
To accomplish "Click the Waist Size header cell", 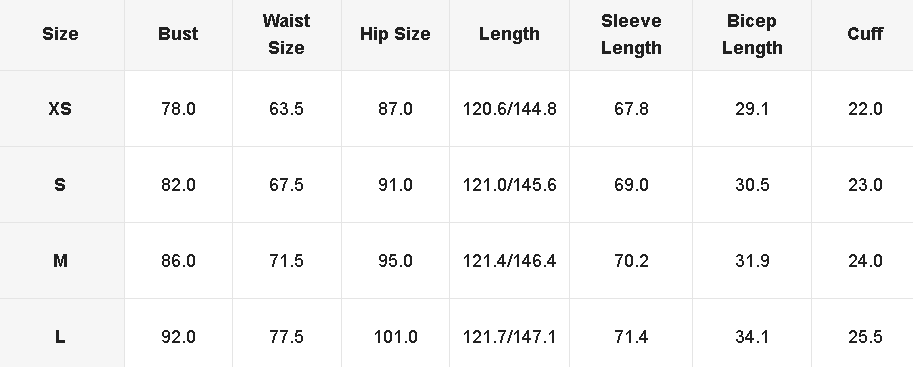I will coord(286,34).
